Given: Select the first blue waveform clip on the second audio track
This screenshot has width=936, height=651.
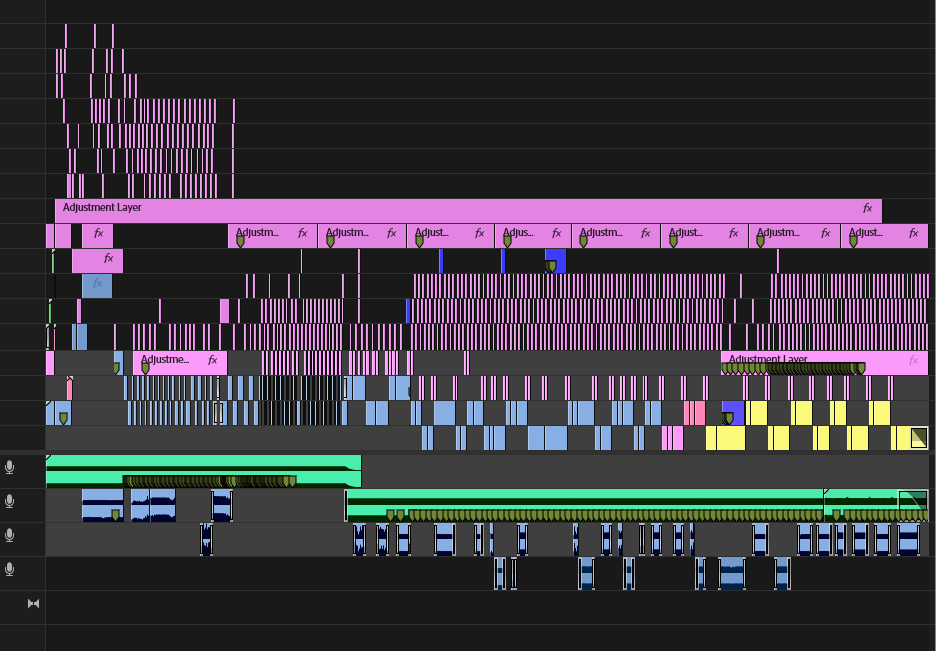Looking at the screenshot, I should [103, 505].
